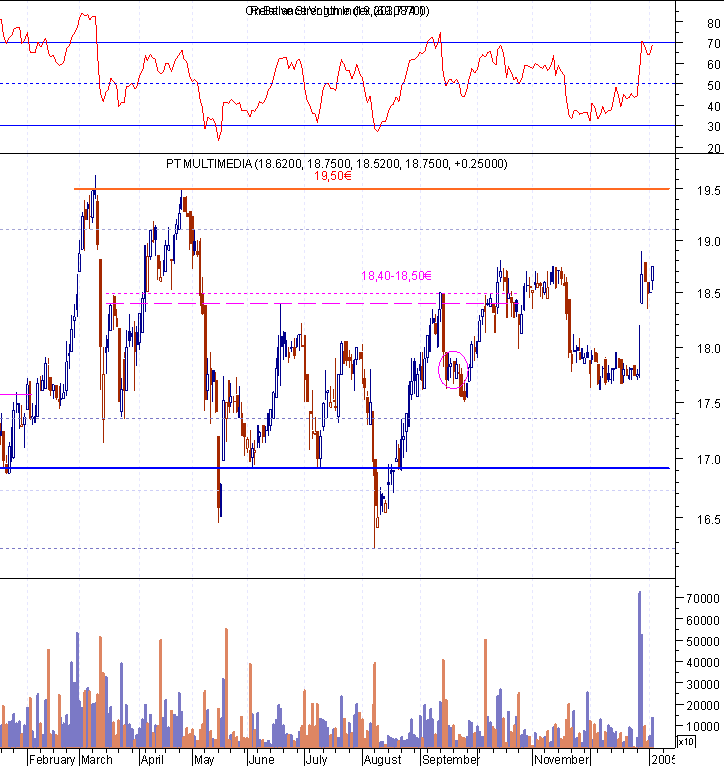The image size is (724, 766).
Task: Click the March label on the time axis
Action: pyautogui.click(x=97, y=760)
